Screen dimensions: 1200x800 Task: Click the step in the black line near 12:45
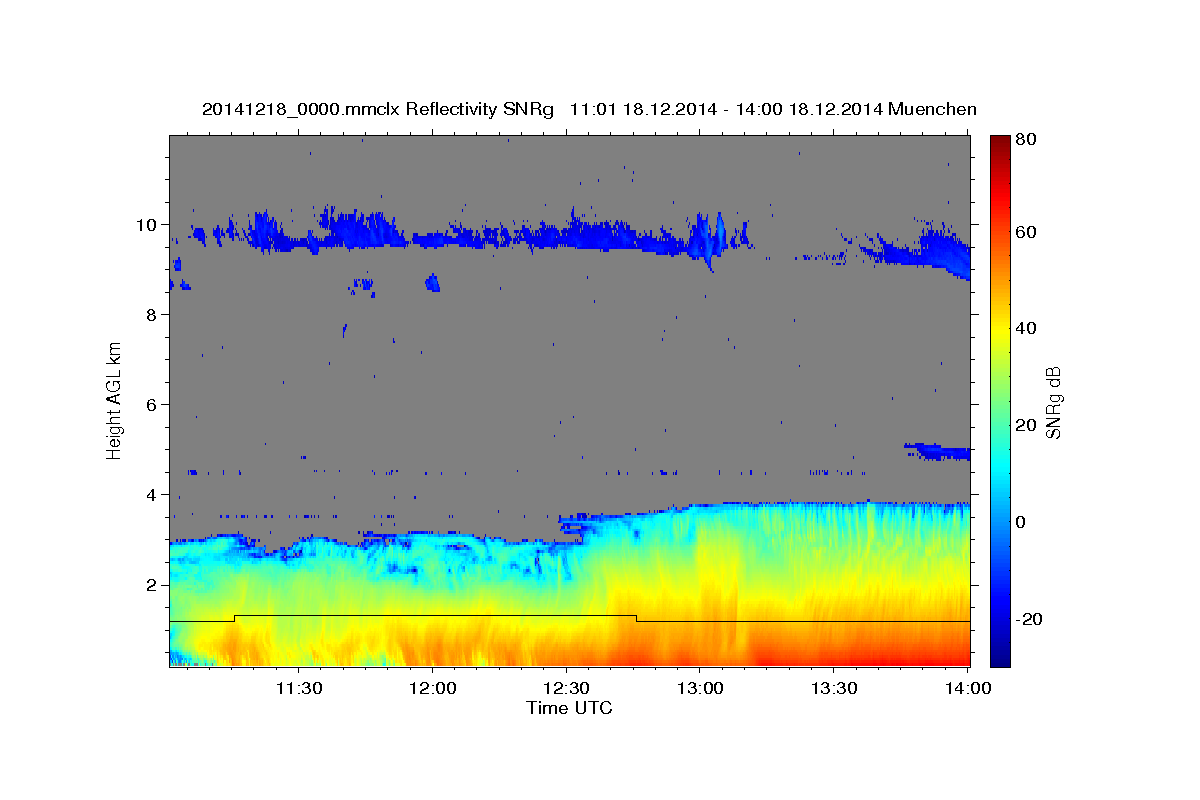pyautogui.click(x=636, y=618)
